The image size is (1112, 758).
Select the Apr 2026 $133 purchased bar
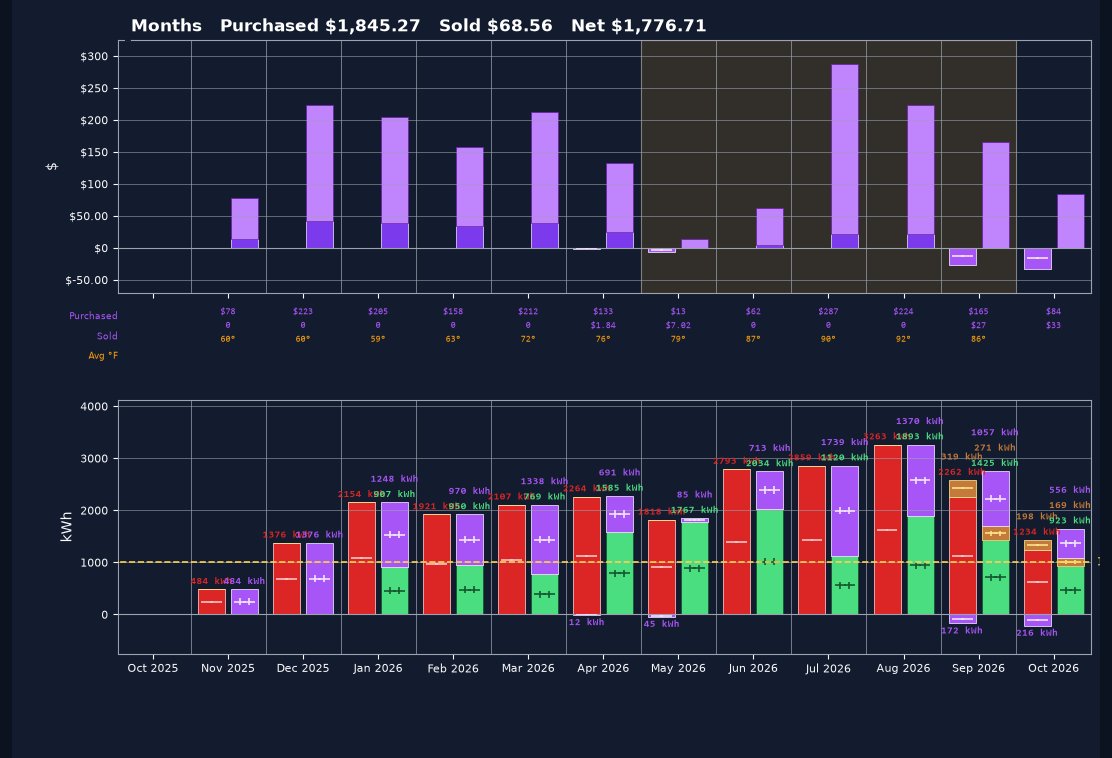(620, 206)
